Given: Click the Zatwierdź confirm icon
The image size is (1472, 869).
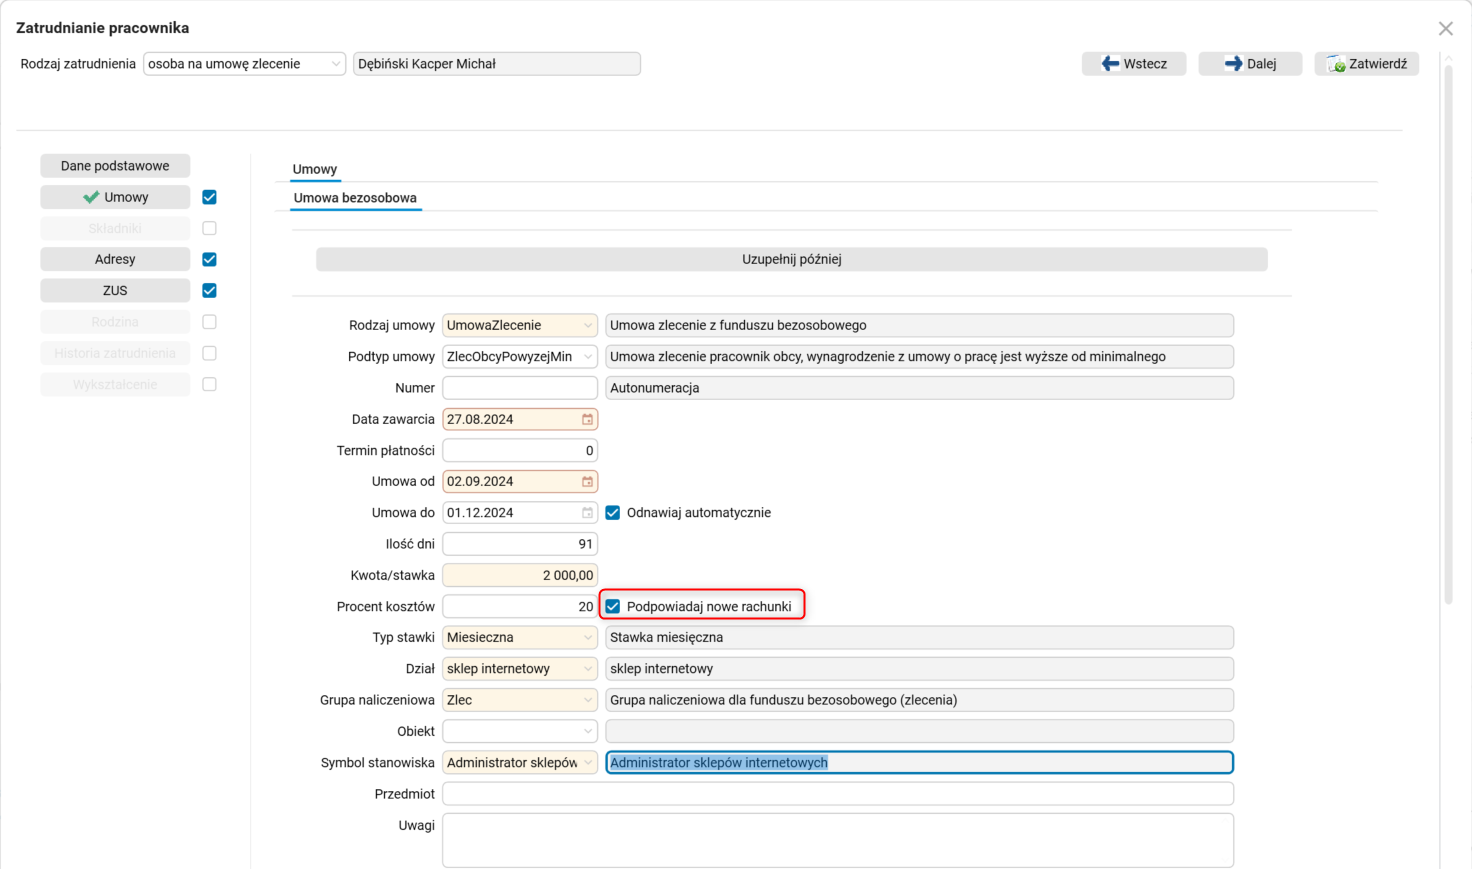Looking at the screenshot, I should point(1336,64).
